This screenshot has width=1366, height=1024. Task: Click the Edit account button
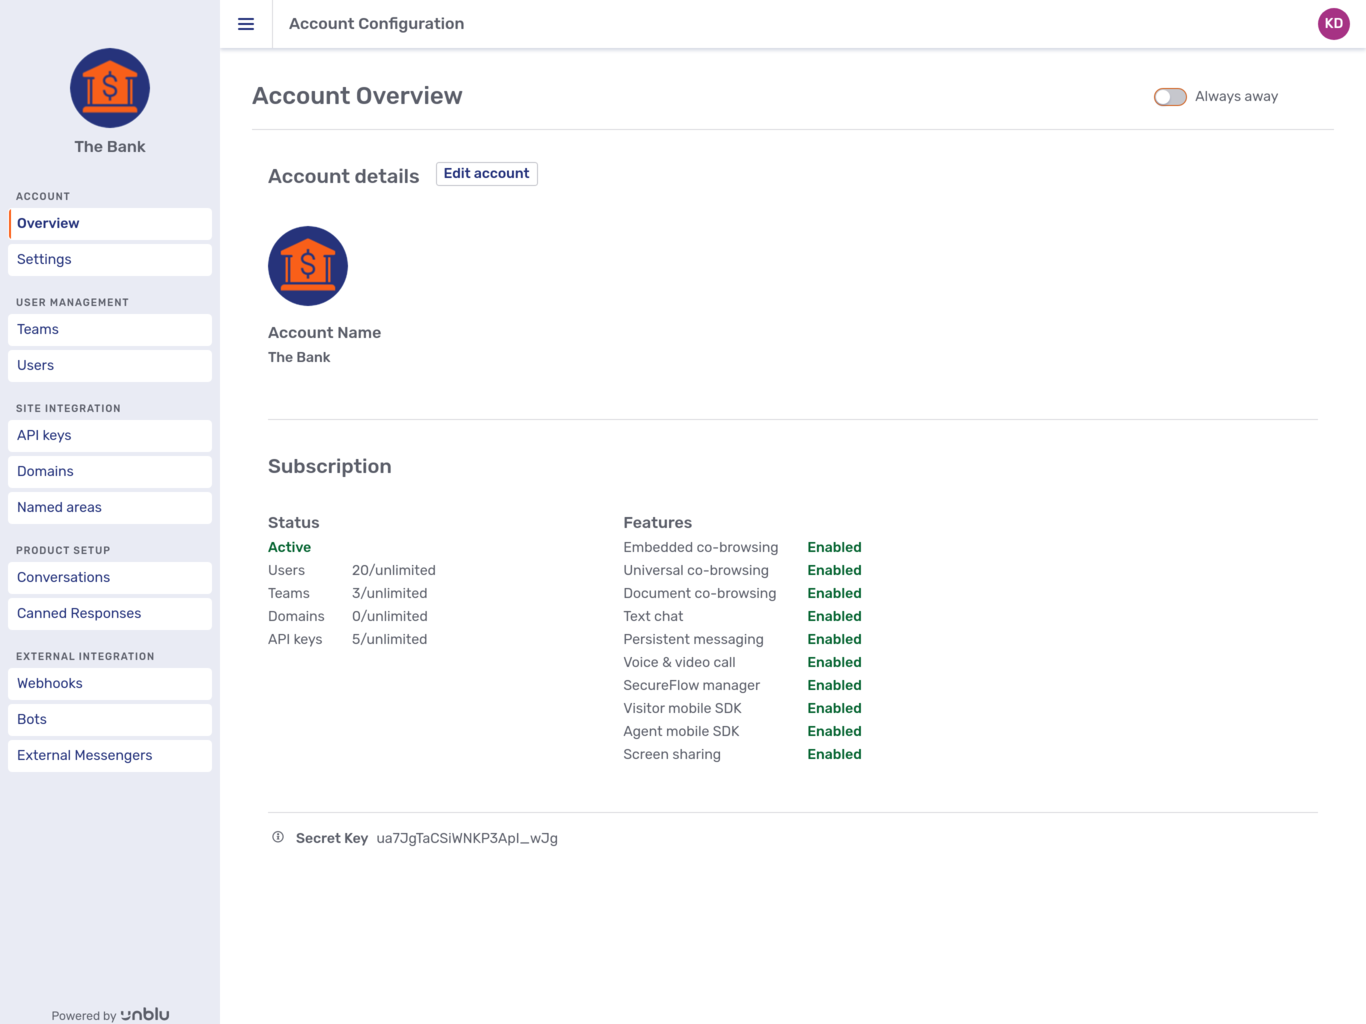click(x=486, y=173)
